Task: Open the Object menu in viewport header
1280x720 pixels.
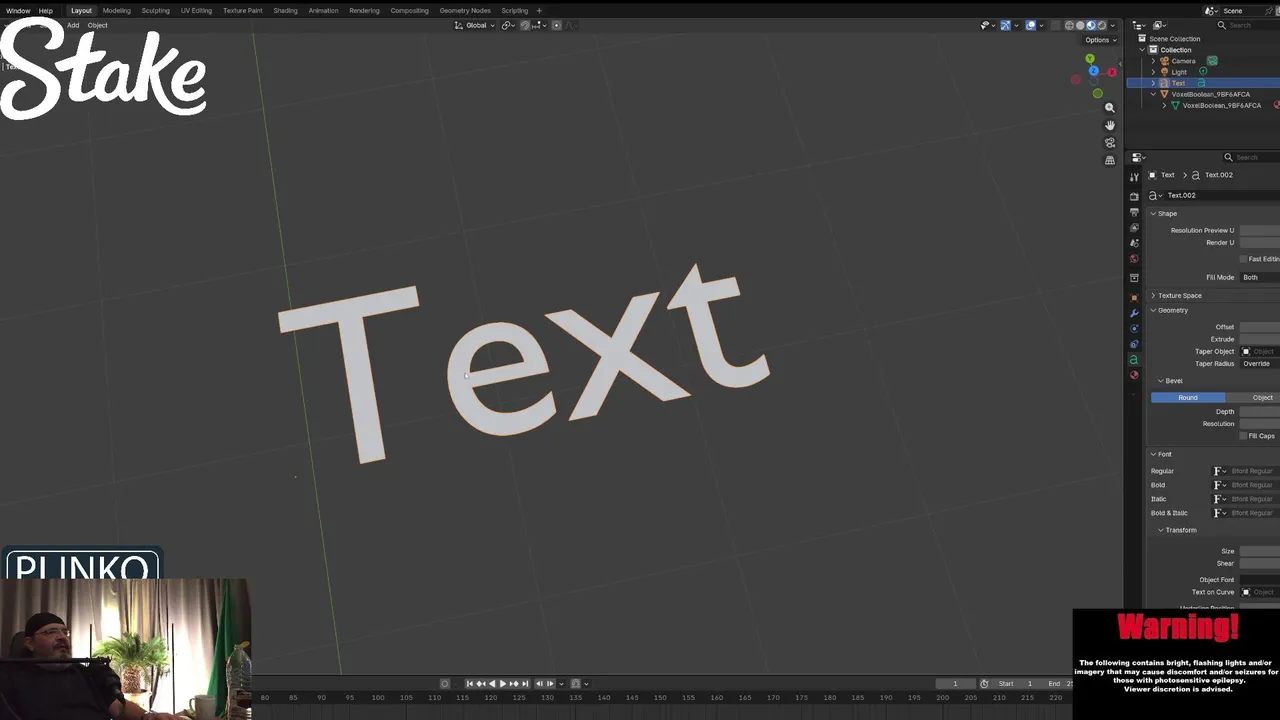Action: [97, 25]
